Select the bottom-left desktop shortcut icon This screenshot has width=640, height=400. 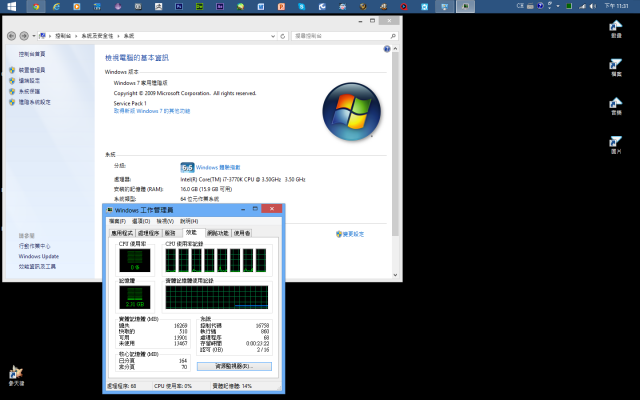pos(16,376)
